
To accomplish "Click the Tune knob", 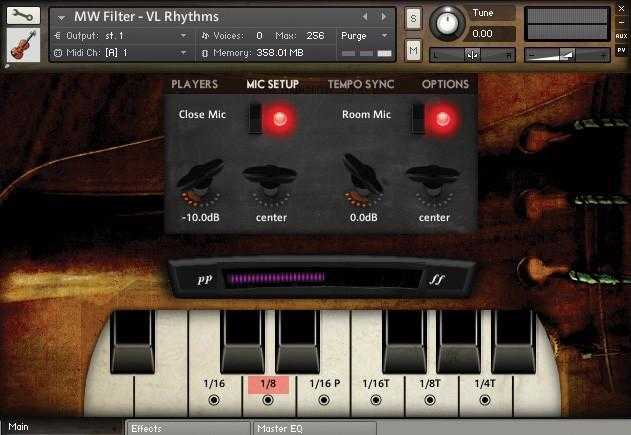I will click(x=447, y=23).
